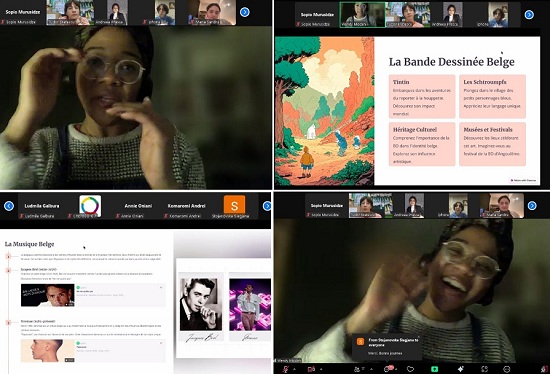Screen dimensions: 550x374
Task: Unmute the microphone in the meeting toolbar
Action: point(286,369)
